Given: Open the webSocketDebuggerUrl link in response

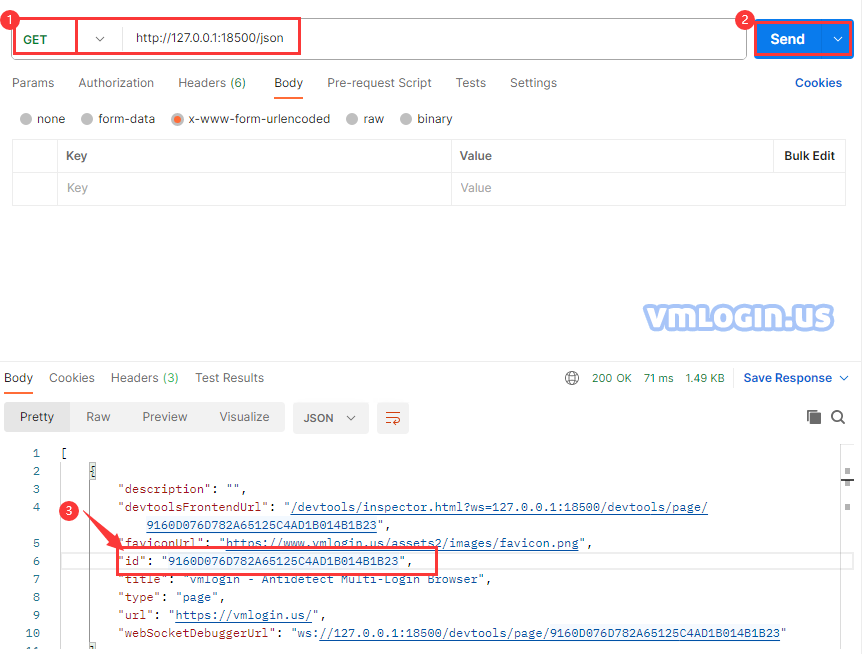Looking at the screenshot, I should coord(550,633).
